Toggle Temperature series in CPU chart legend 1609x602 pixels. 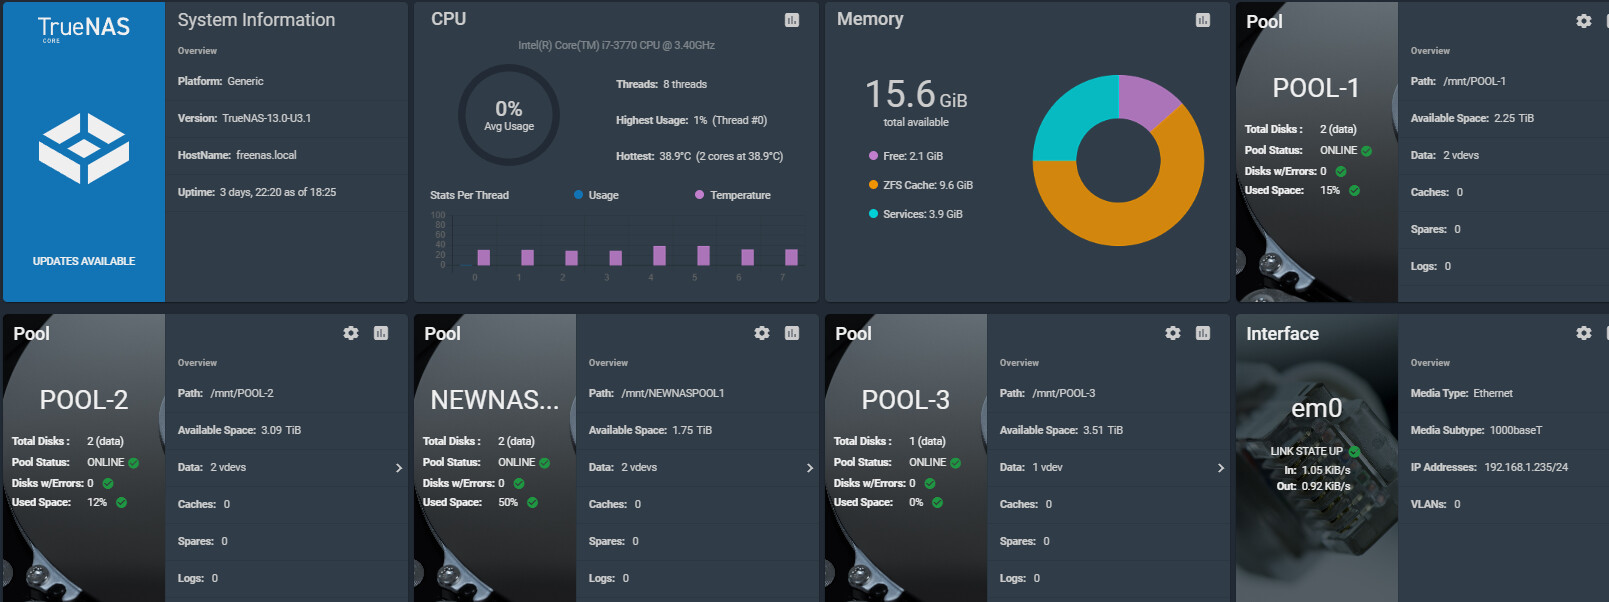pyautogui.click(x=733, y=195)
